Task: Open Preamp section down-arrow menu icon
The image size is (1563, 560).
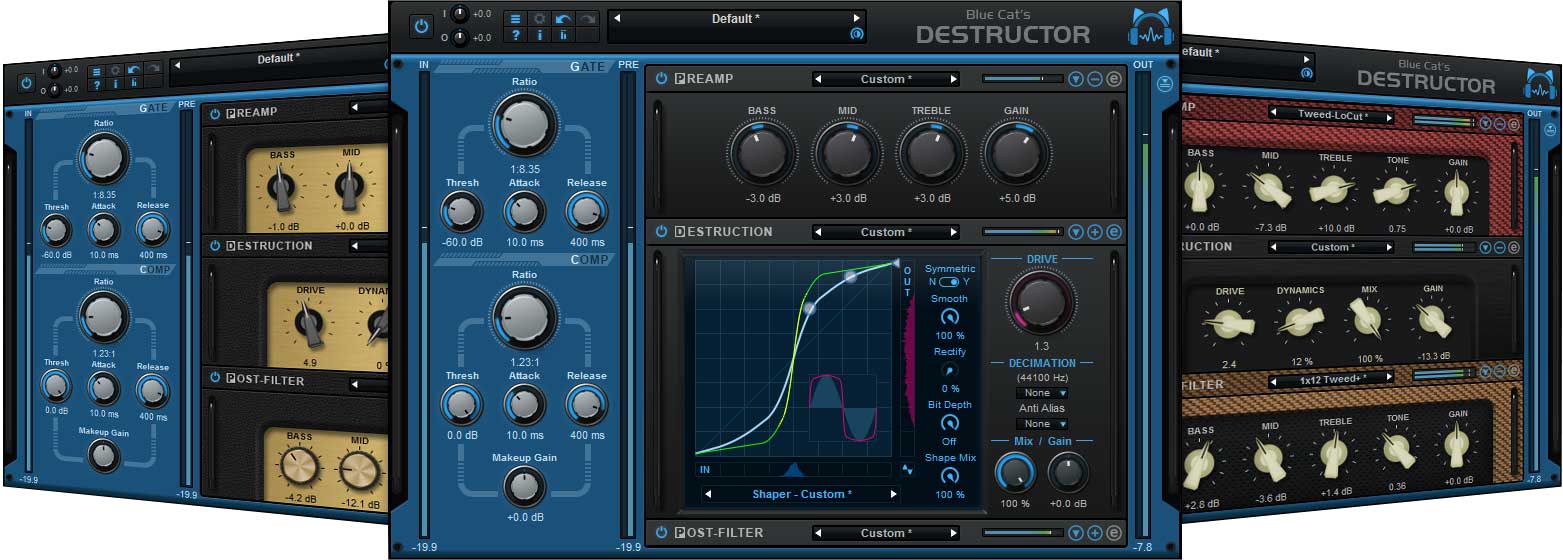Action: click(1076, 79)
